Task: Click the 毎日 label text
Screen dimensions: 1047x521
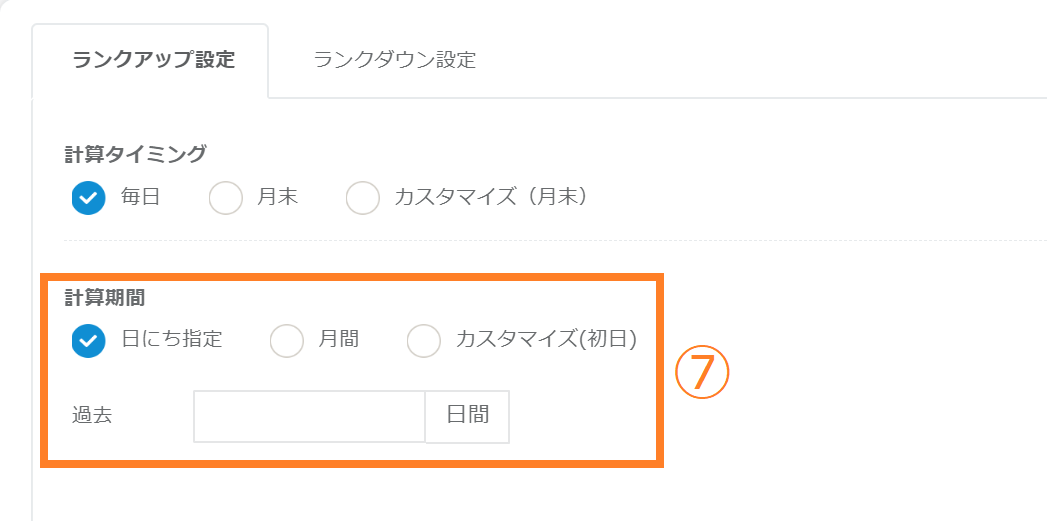Action: click(140, 198)
